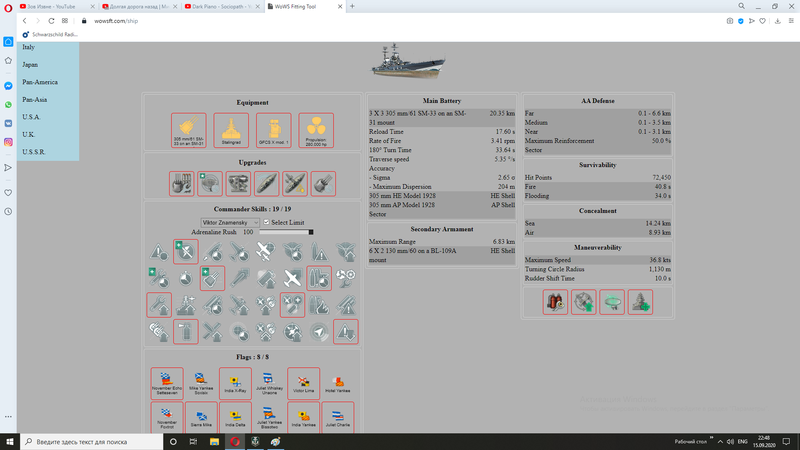Screen dimensions: 800x450
Task: Switch to the Dark Piano browser tab
Action: coord(222,6)
